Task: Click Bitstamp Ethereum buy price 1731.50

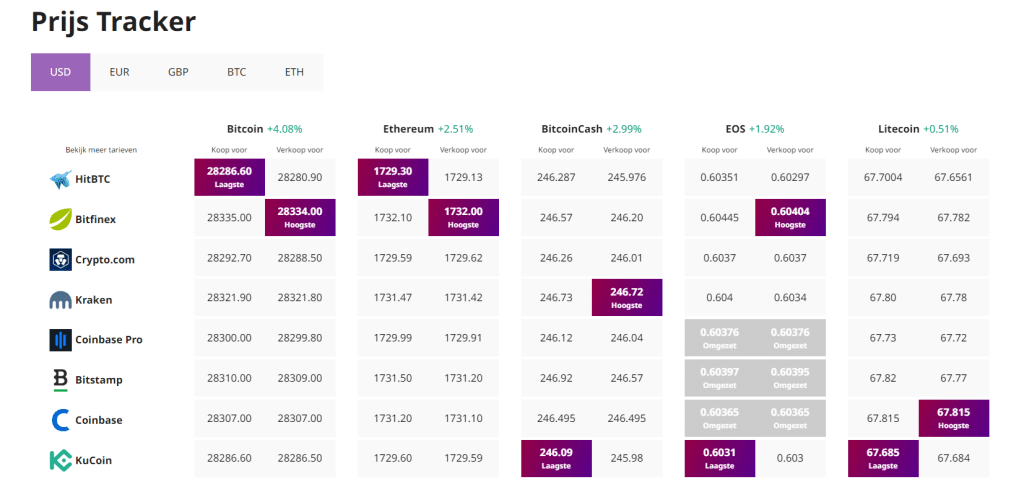Action: (x=393, y=379)
